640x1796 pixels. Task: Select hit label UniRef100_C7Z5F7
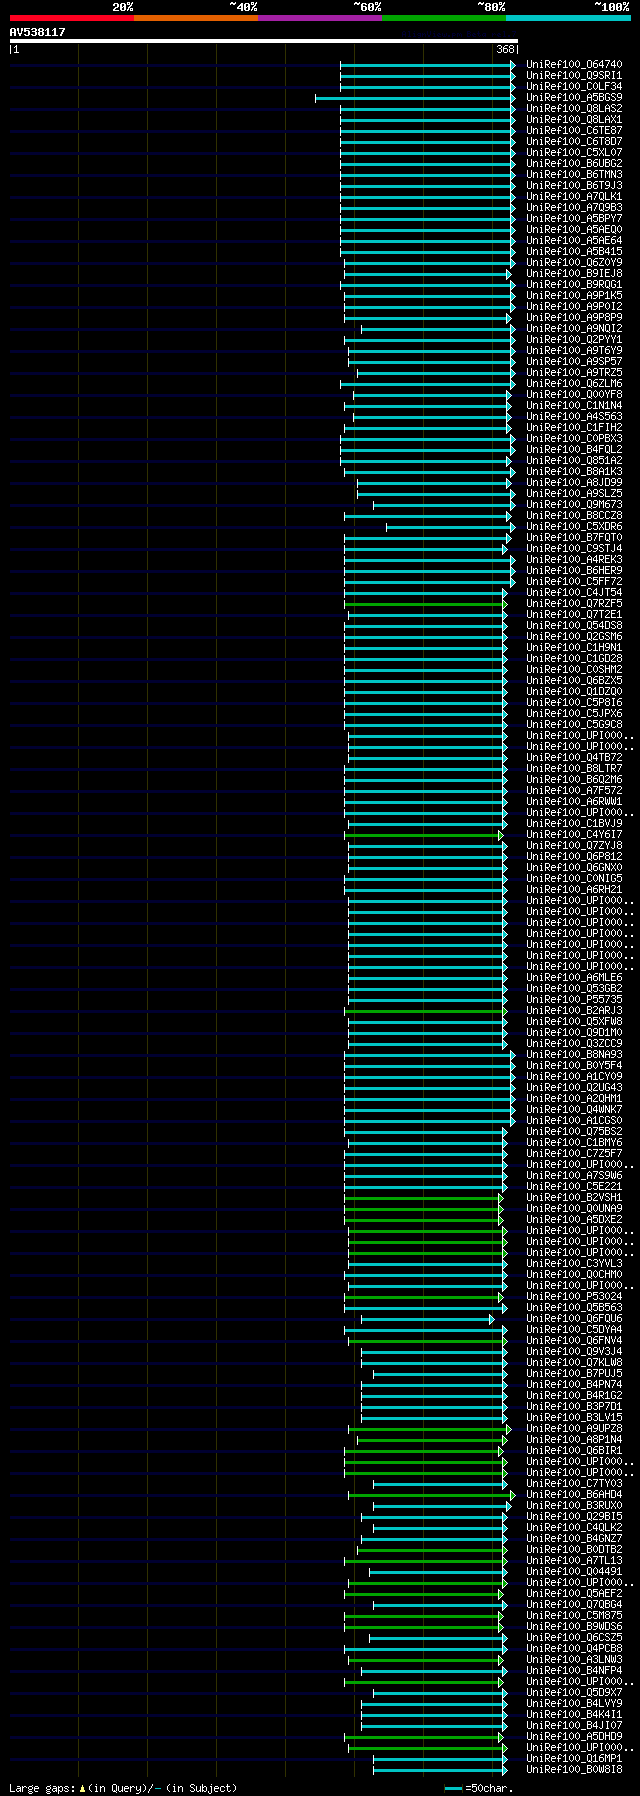(574, 1154)
